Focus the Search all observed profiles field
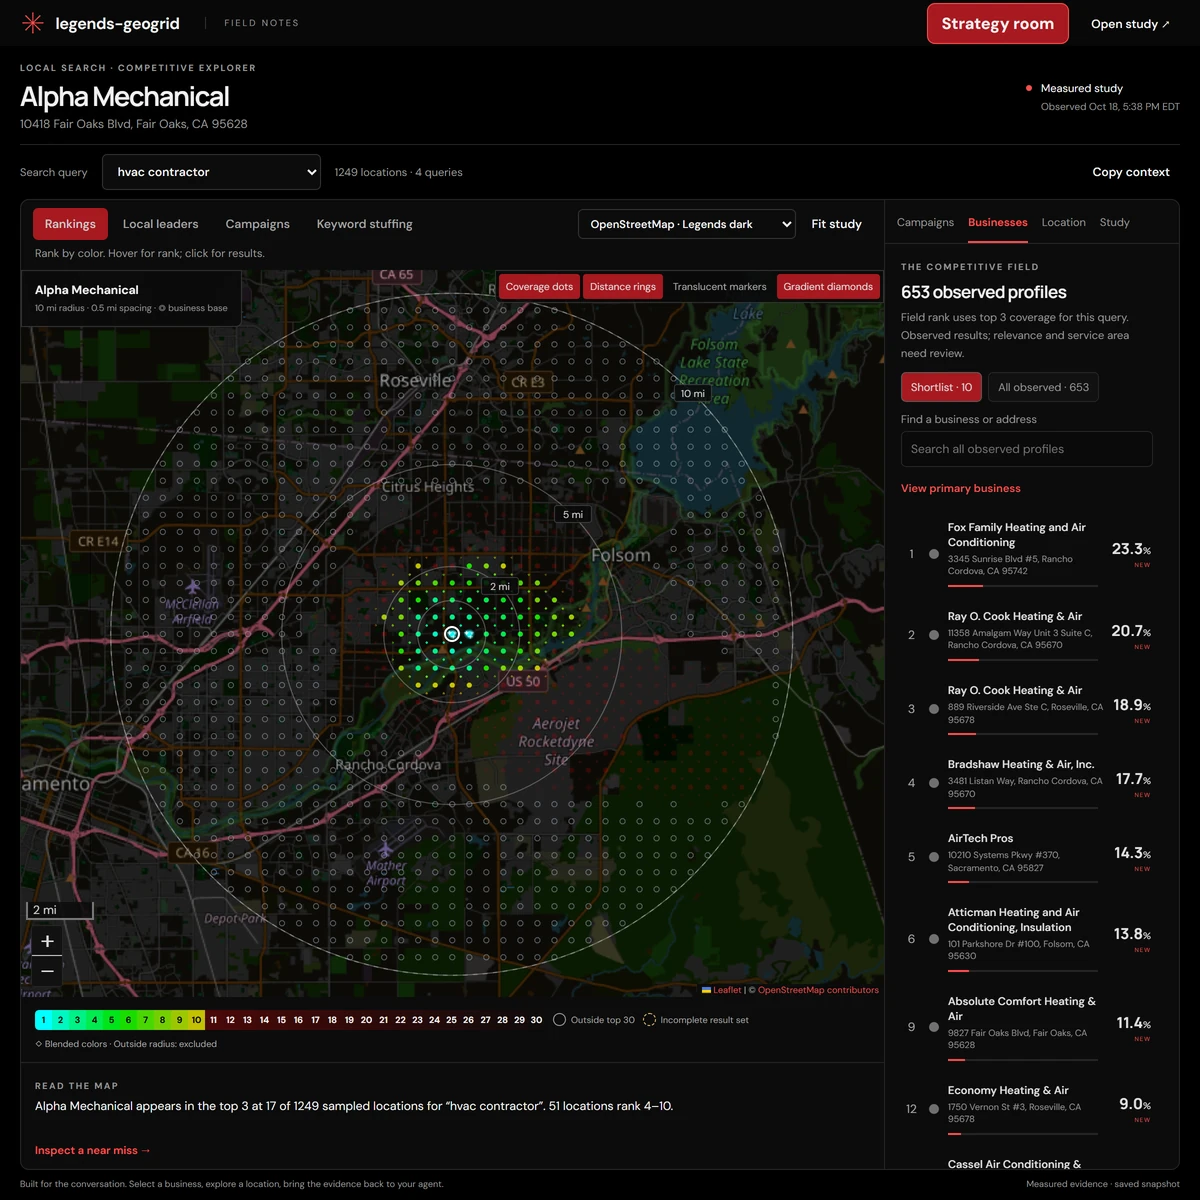Viewport: 1200px width, 1200px height. point(1026,449)
